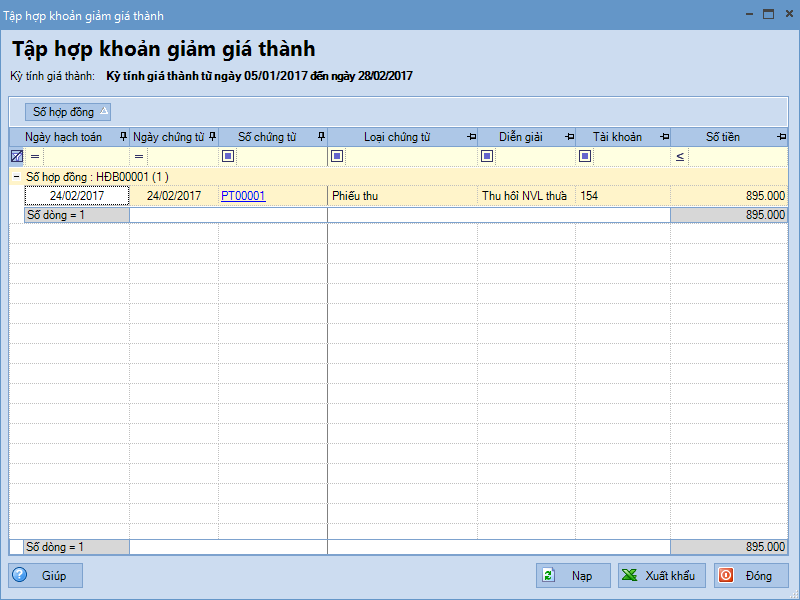Sort by Số tiền column header
The image size is (800, 600).
[722, 137]
